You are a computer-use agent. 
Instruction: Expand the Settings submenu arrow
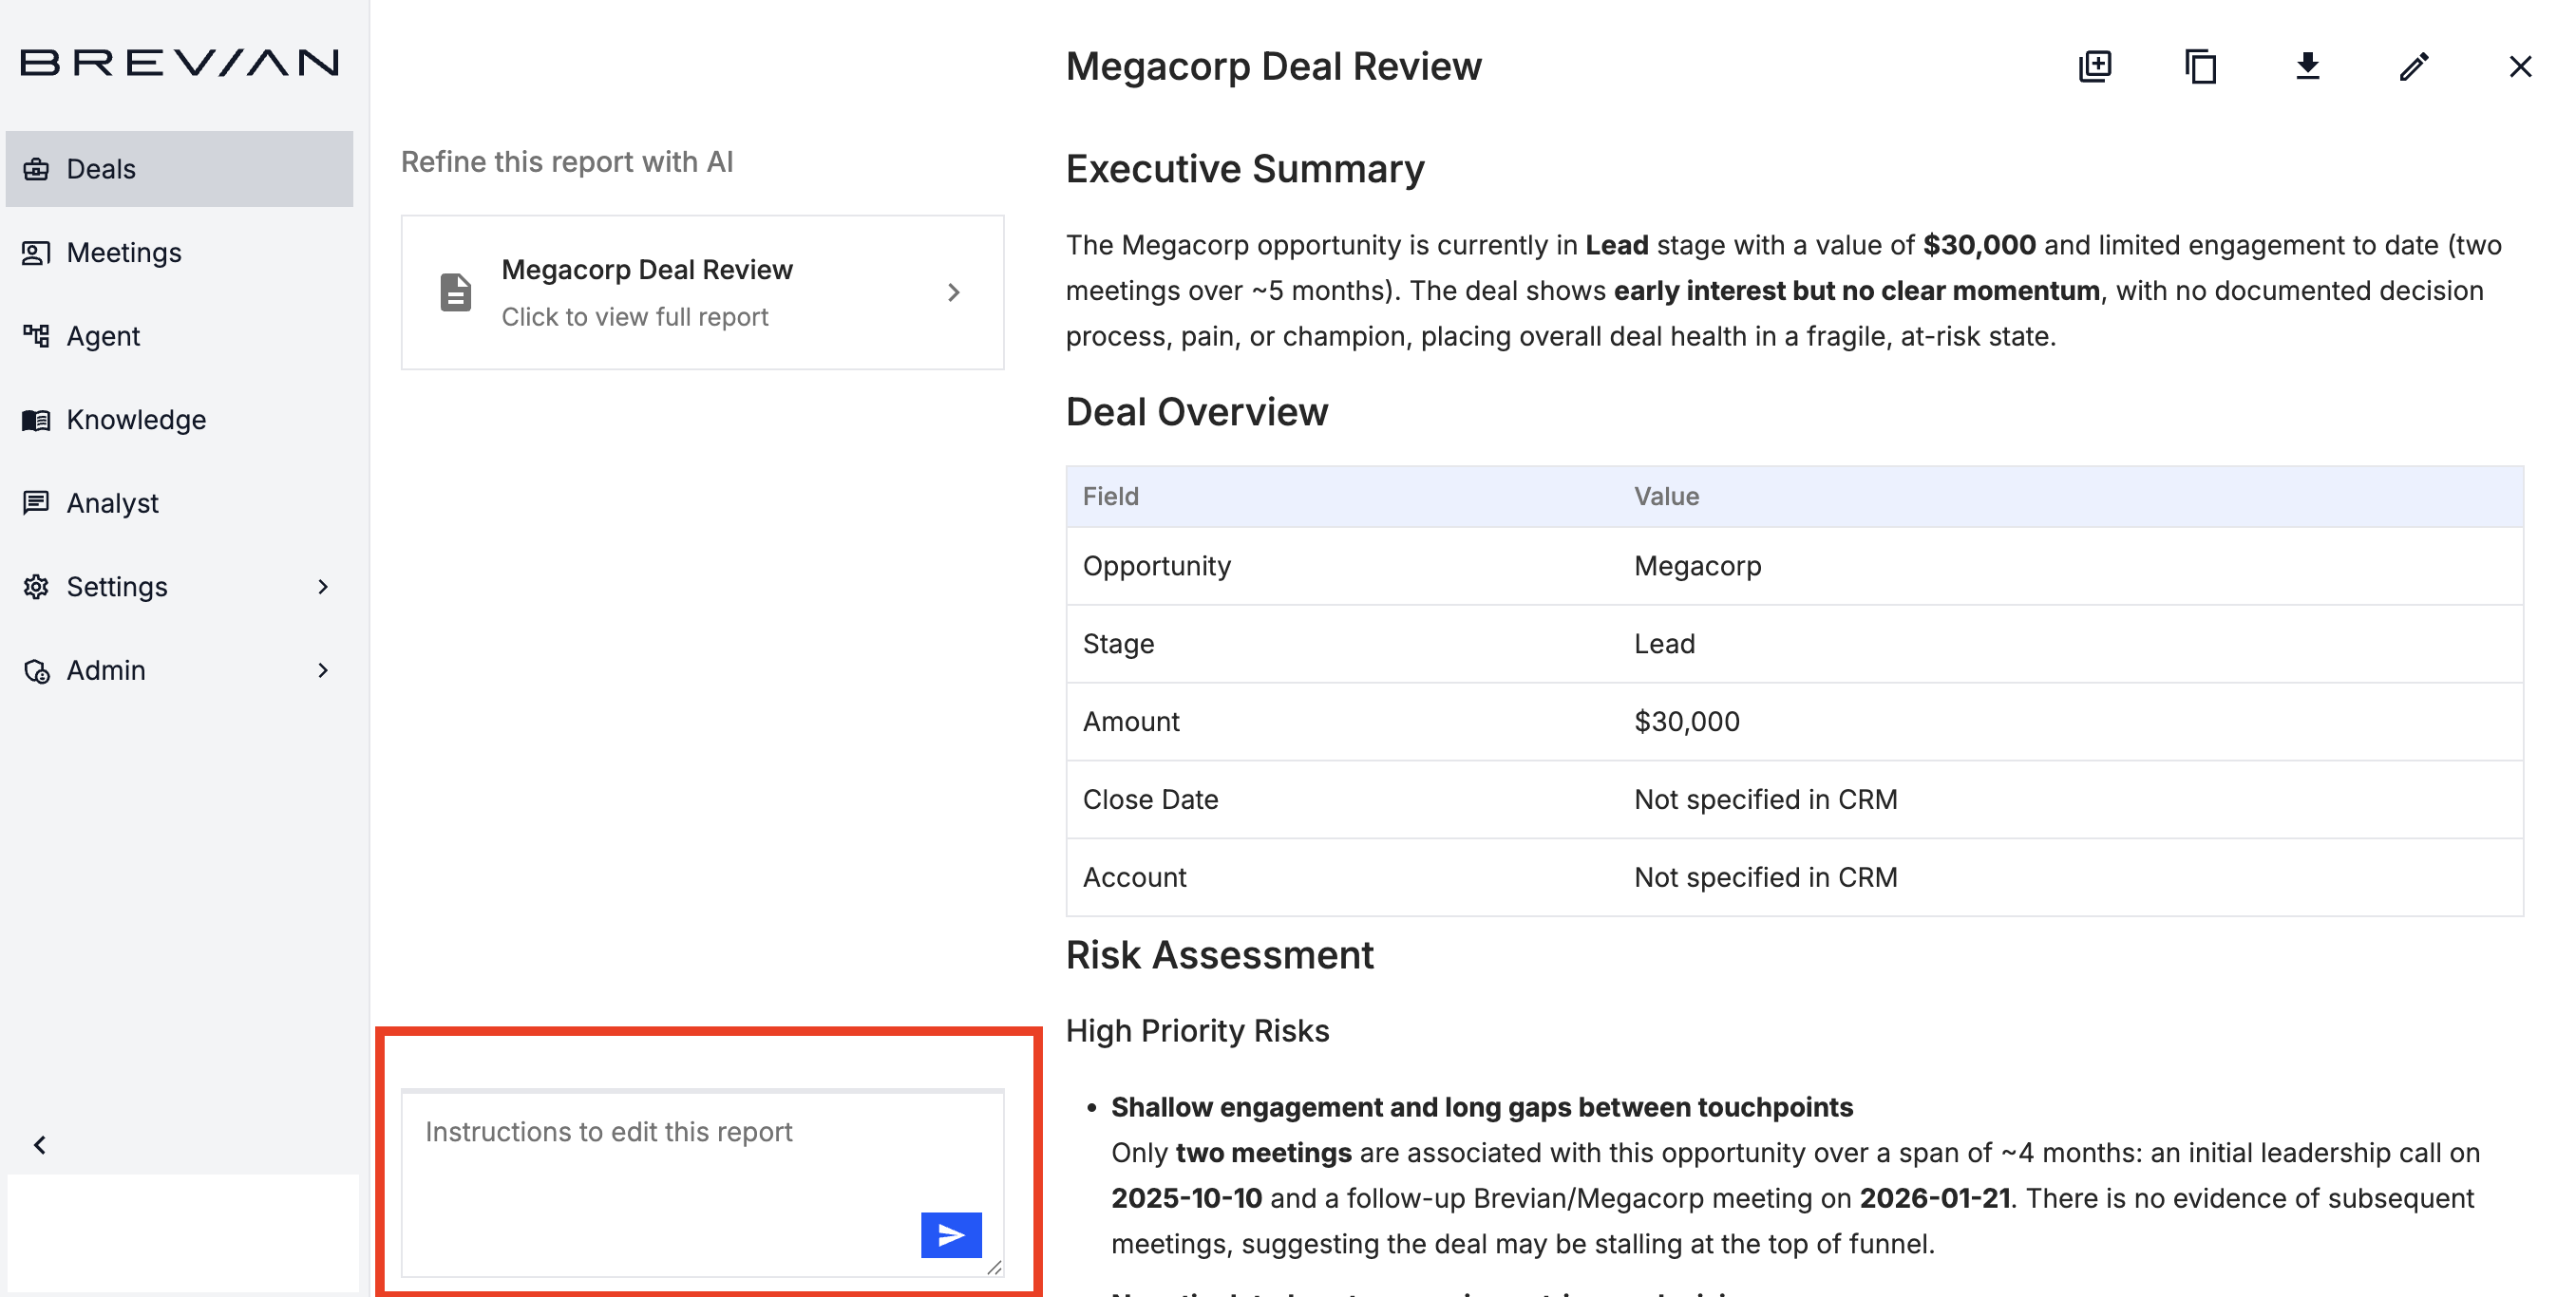point(322,587)
